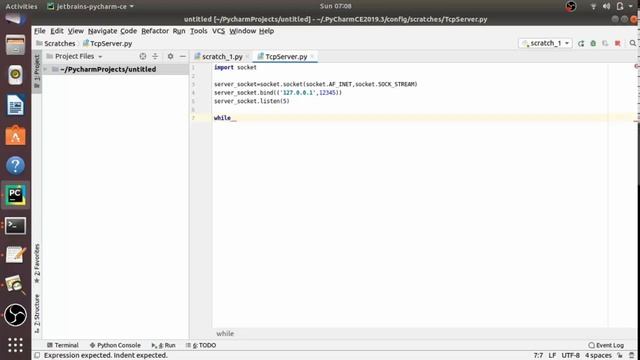Launch Rhythmbox from the dock
This screenshot has height=360, width=640.
[x=15, y=75]
